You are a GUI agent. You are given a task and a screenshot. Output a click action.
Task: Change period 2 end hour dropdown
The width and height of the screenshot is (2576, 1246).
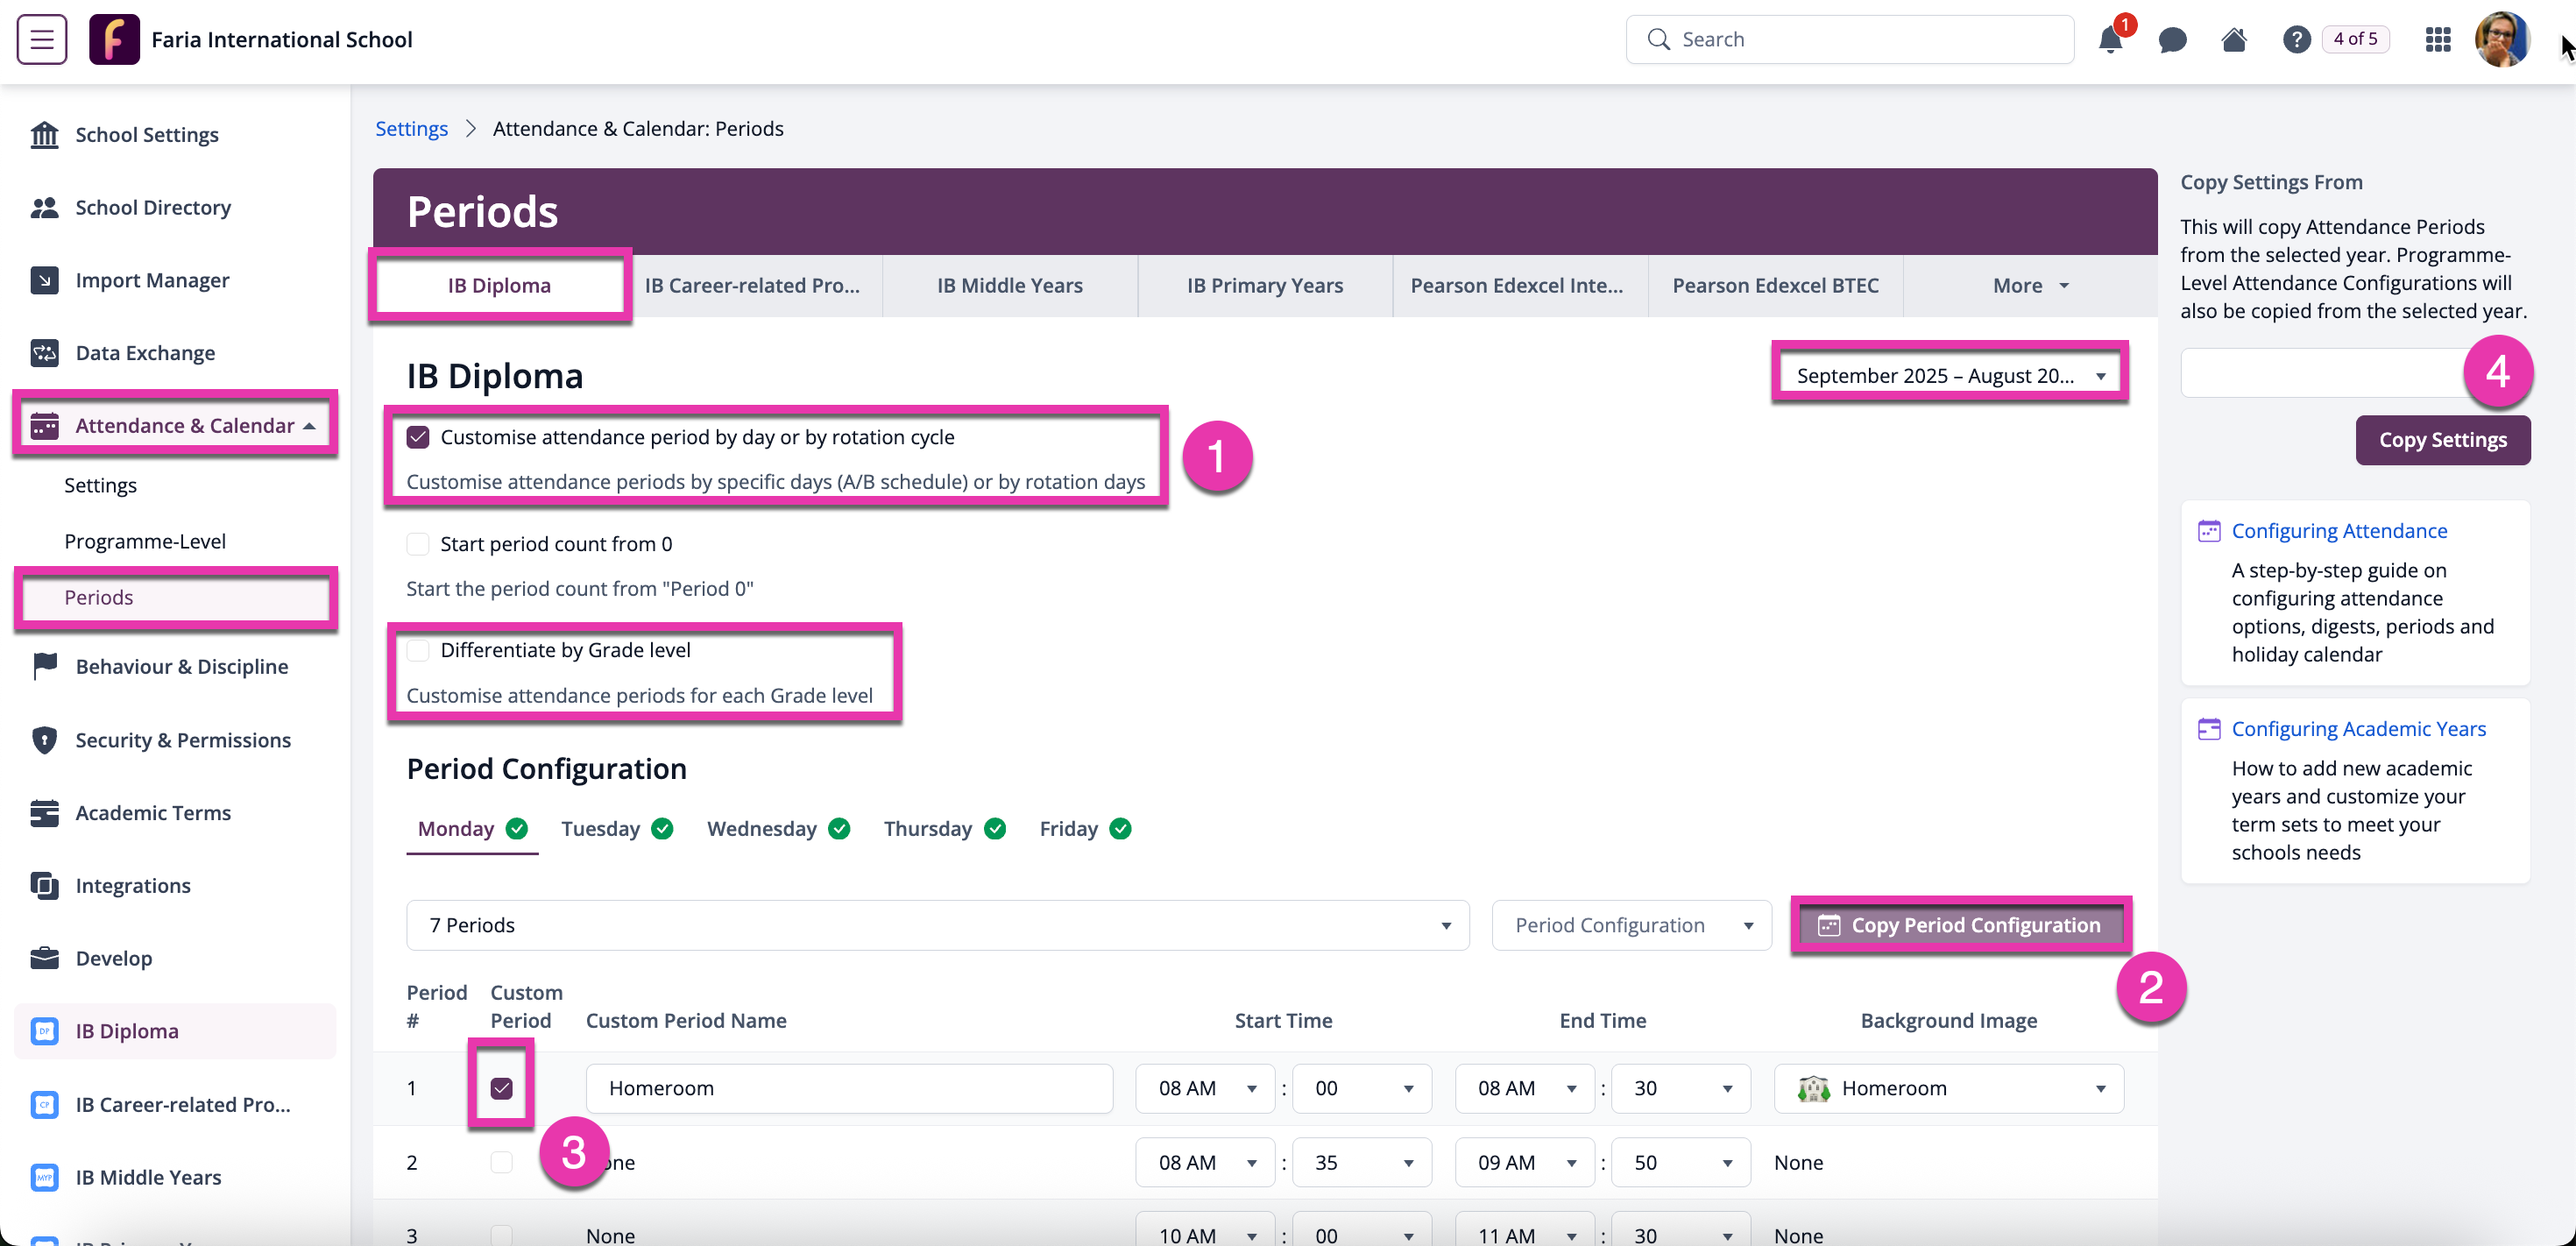click(1525, 1162)
